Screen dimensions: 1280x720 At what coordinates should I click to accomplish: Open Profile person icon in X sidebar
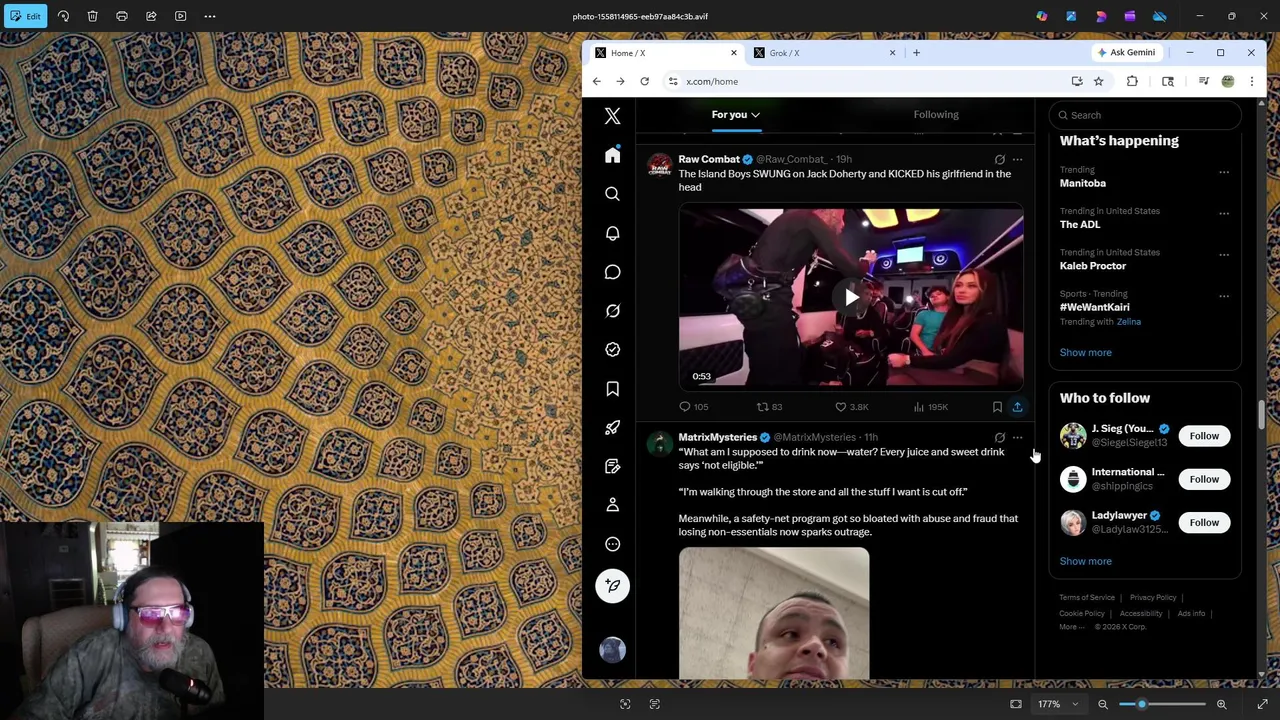tap(612, 505)
